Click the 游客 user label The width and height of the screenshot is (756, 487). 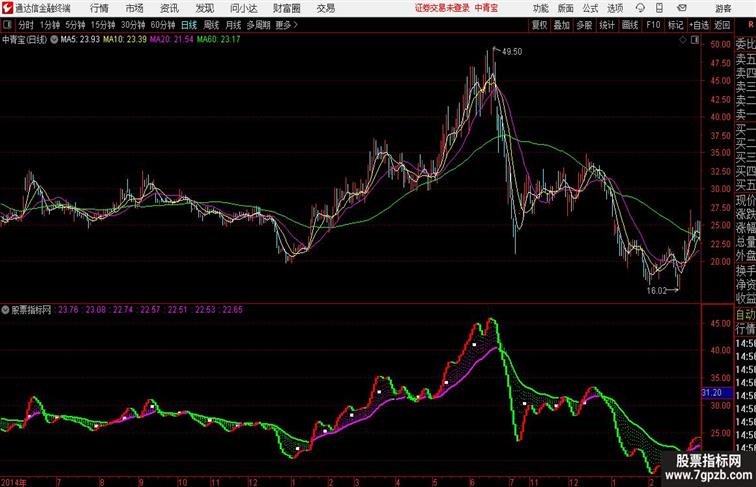[723, 8]
